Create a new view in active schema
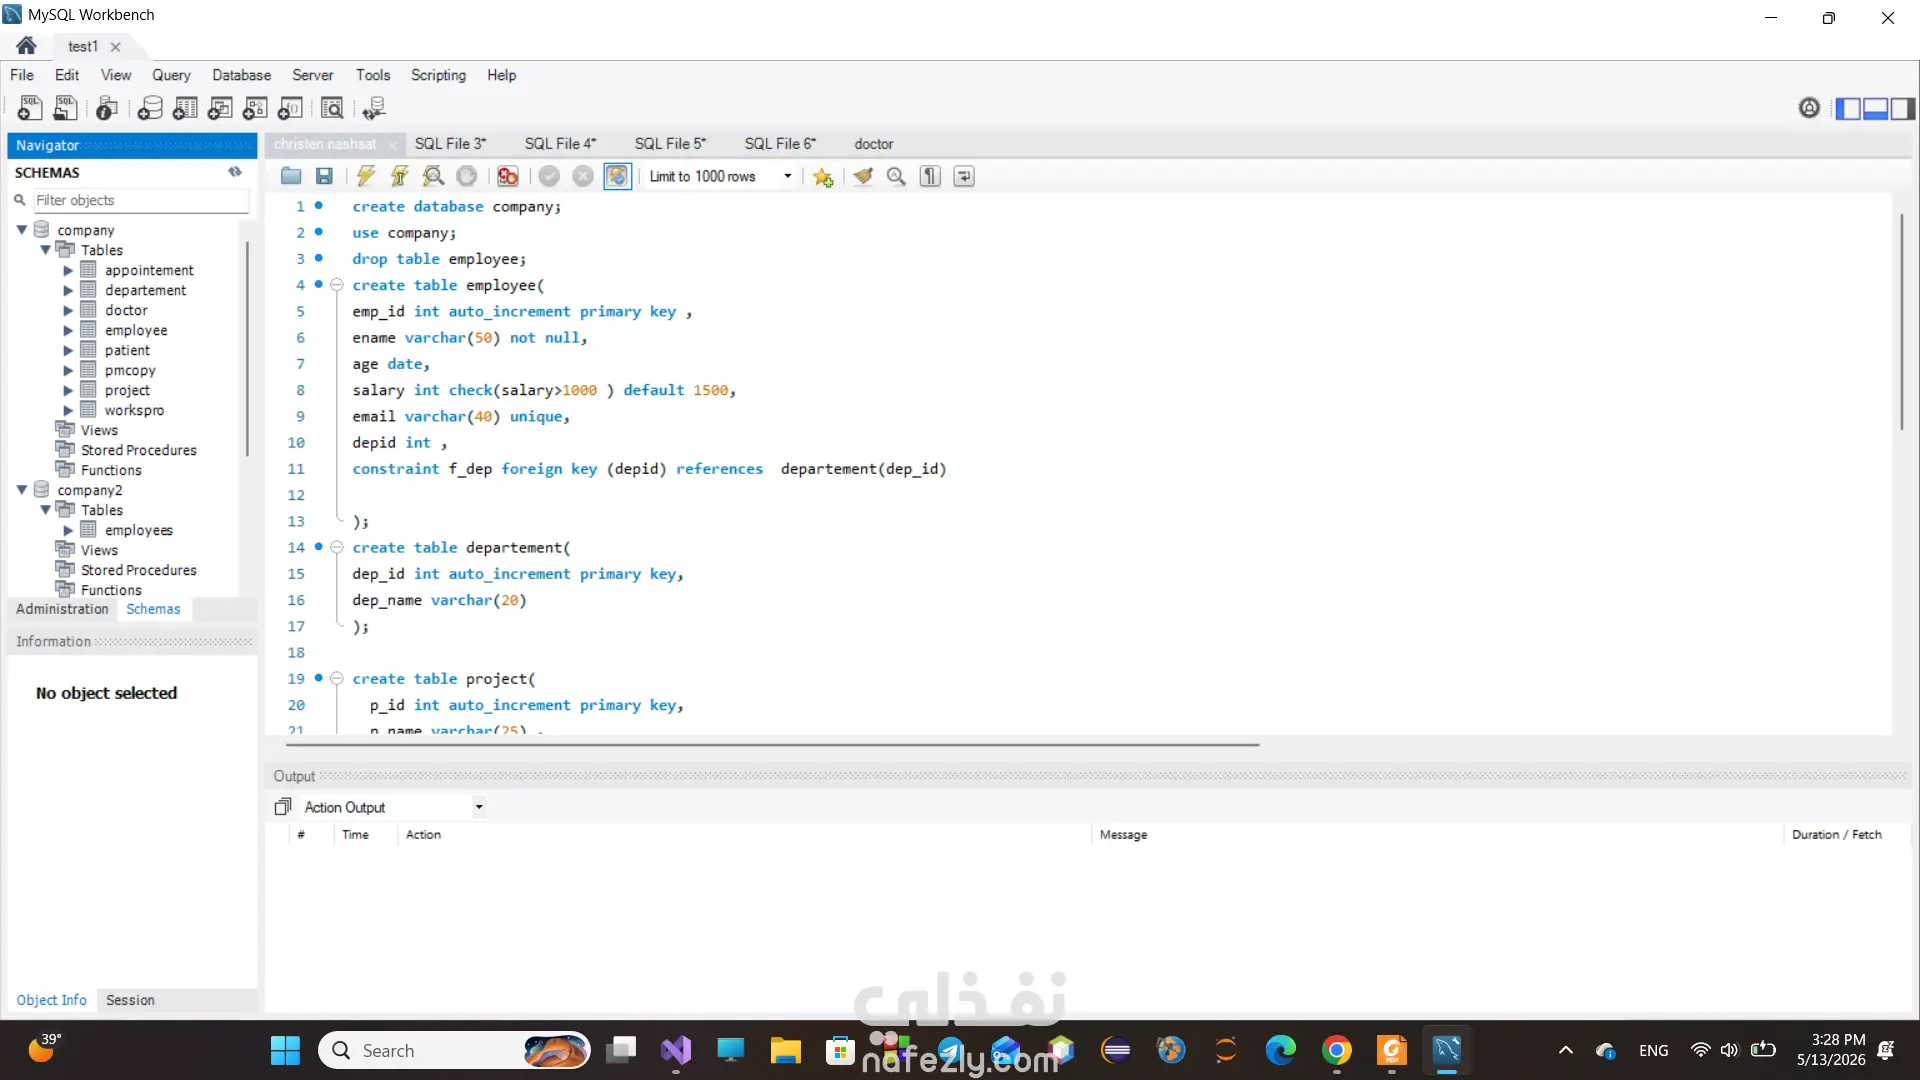 click(x=220, y=108)
